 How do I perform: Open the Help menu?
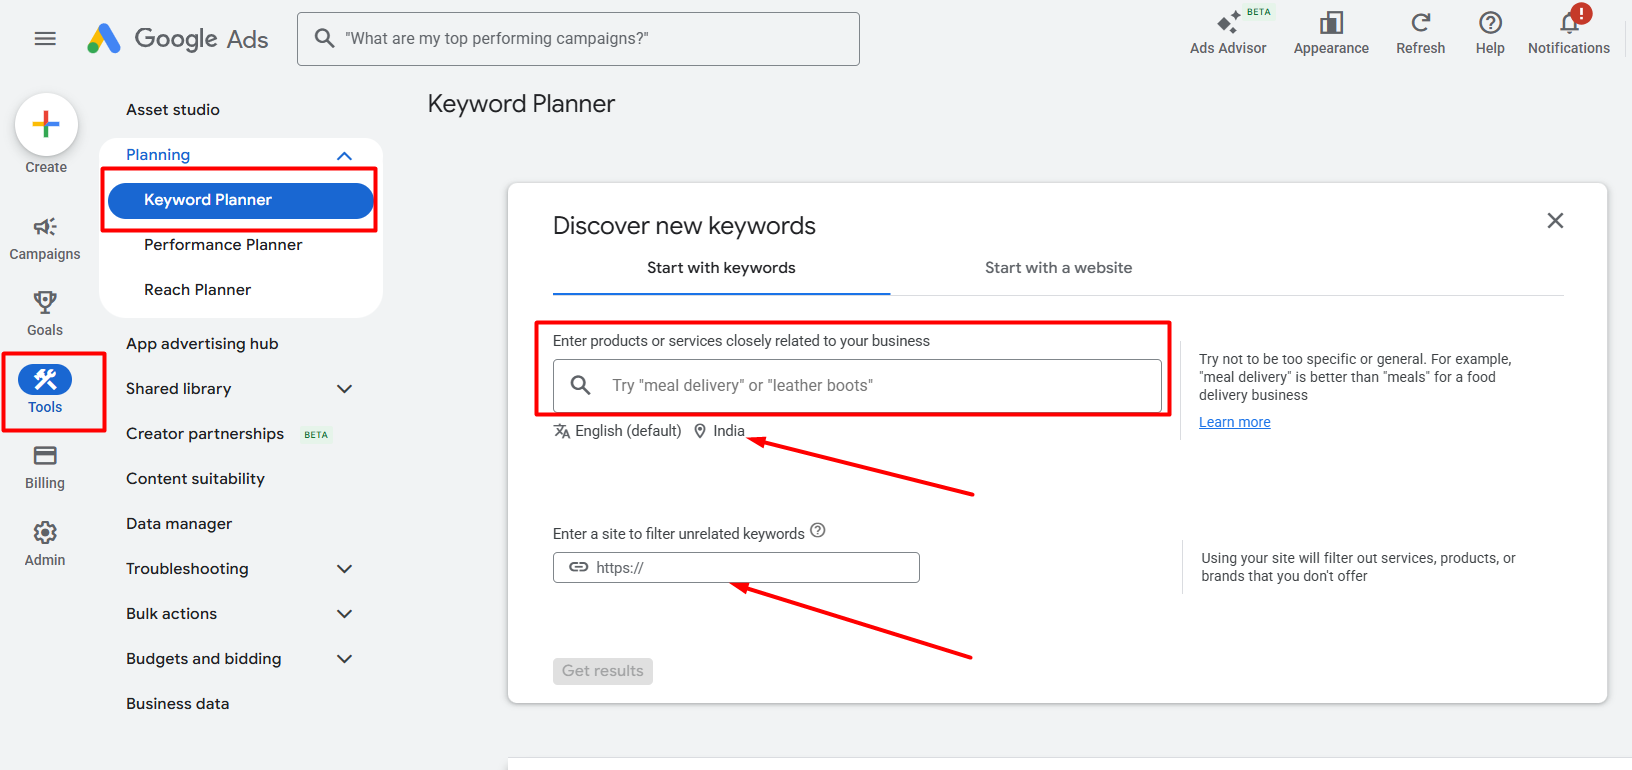coord(1490,33)
